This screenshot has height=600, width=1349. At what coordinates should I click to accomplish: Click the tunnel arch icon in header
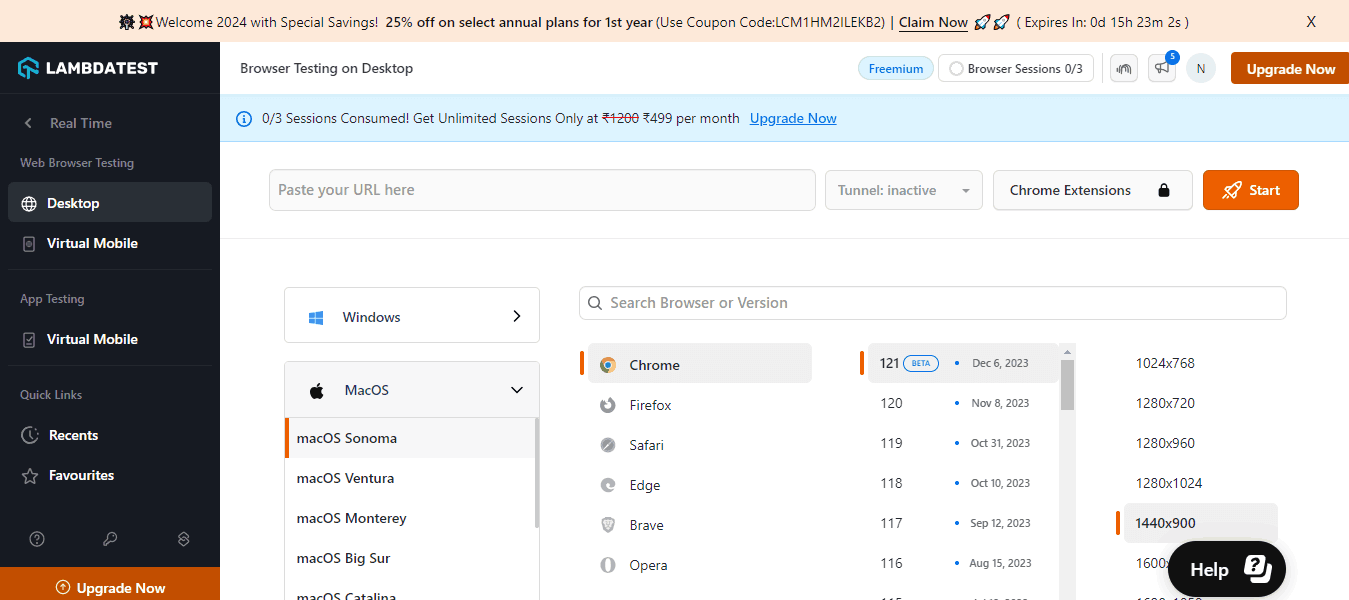(x=1124, y=69)
